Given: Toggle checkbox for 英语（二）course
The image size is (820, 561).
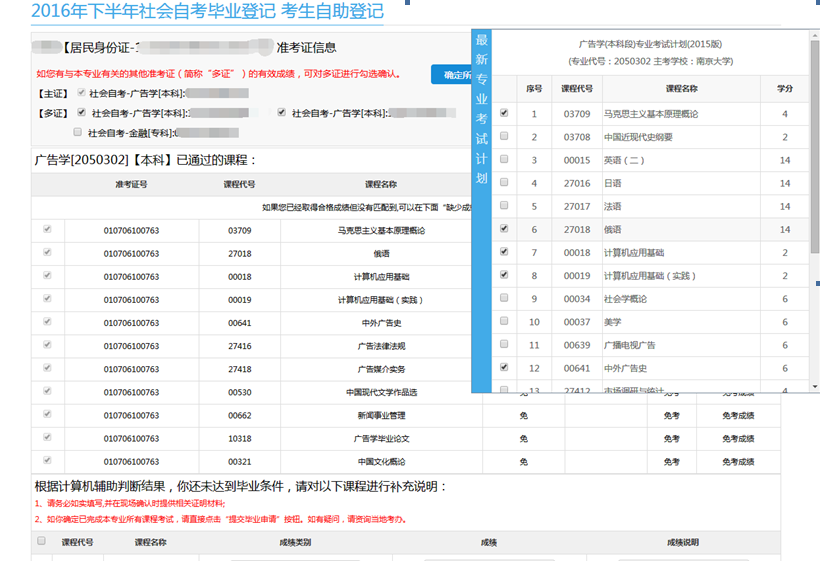Looking at the screenshot, I should point(503,160).
